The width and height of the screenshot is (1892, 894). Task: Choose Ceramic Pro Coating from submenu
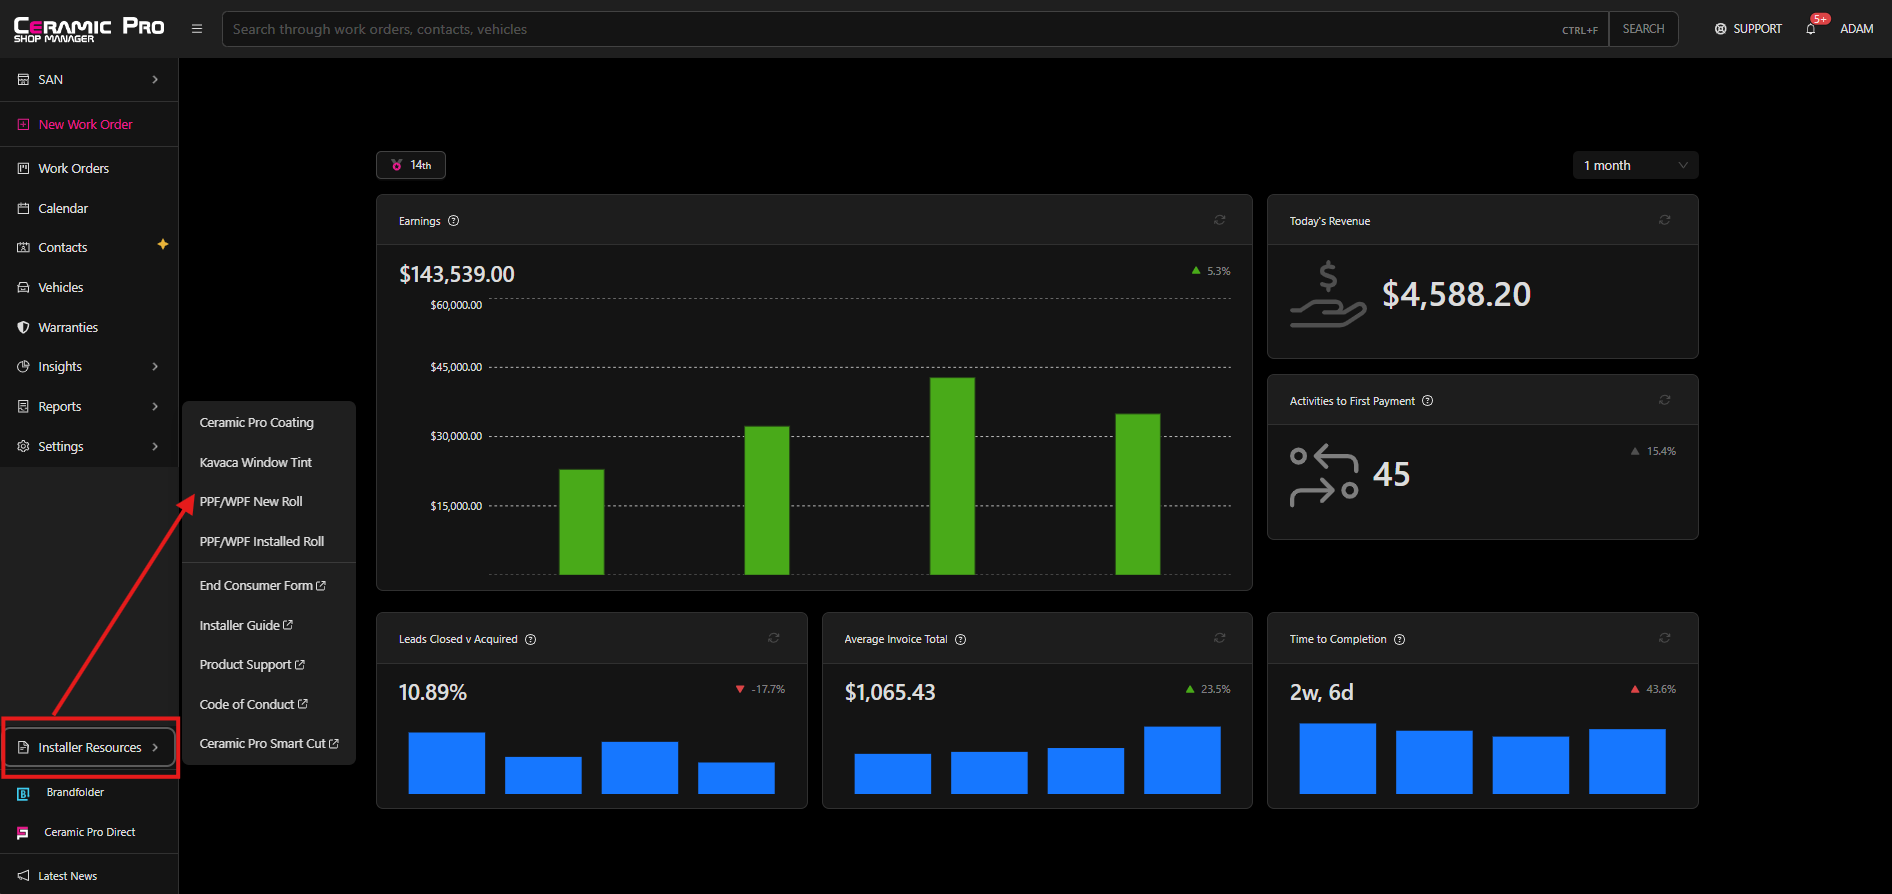point(257,423)
